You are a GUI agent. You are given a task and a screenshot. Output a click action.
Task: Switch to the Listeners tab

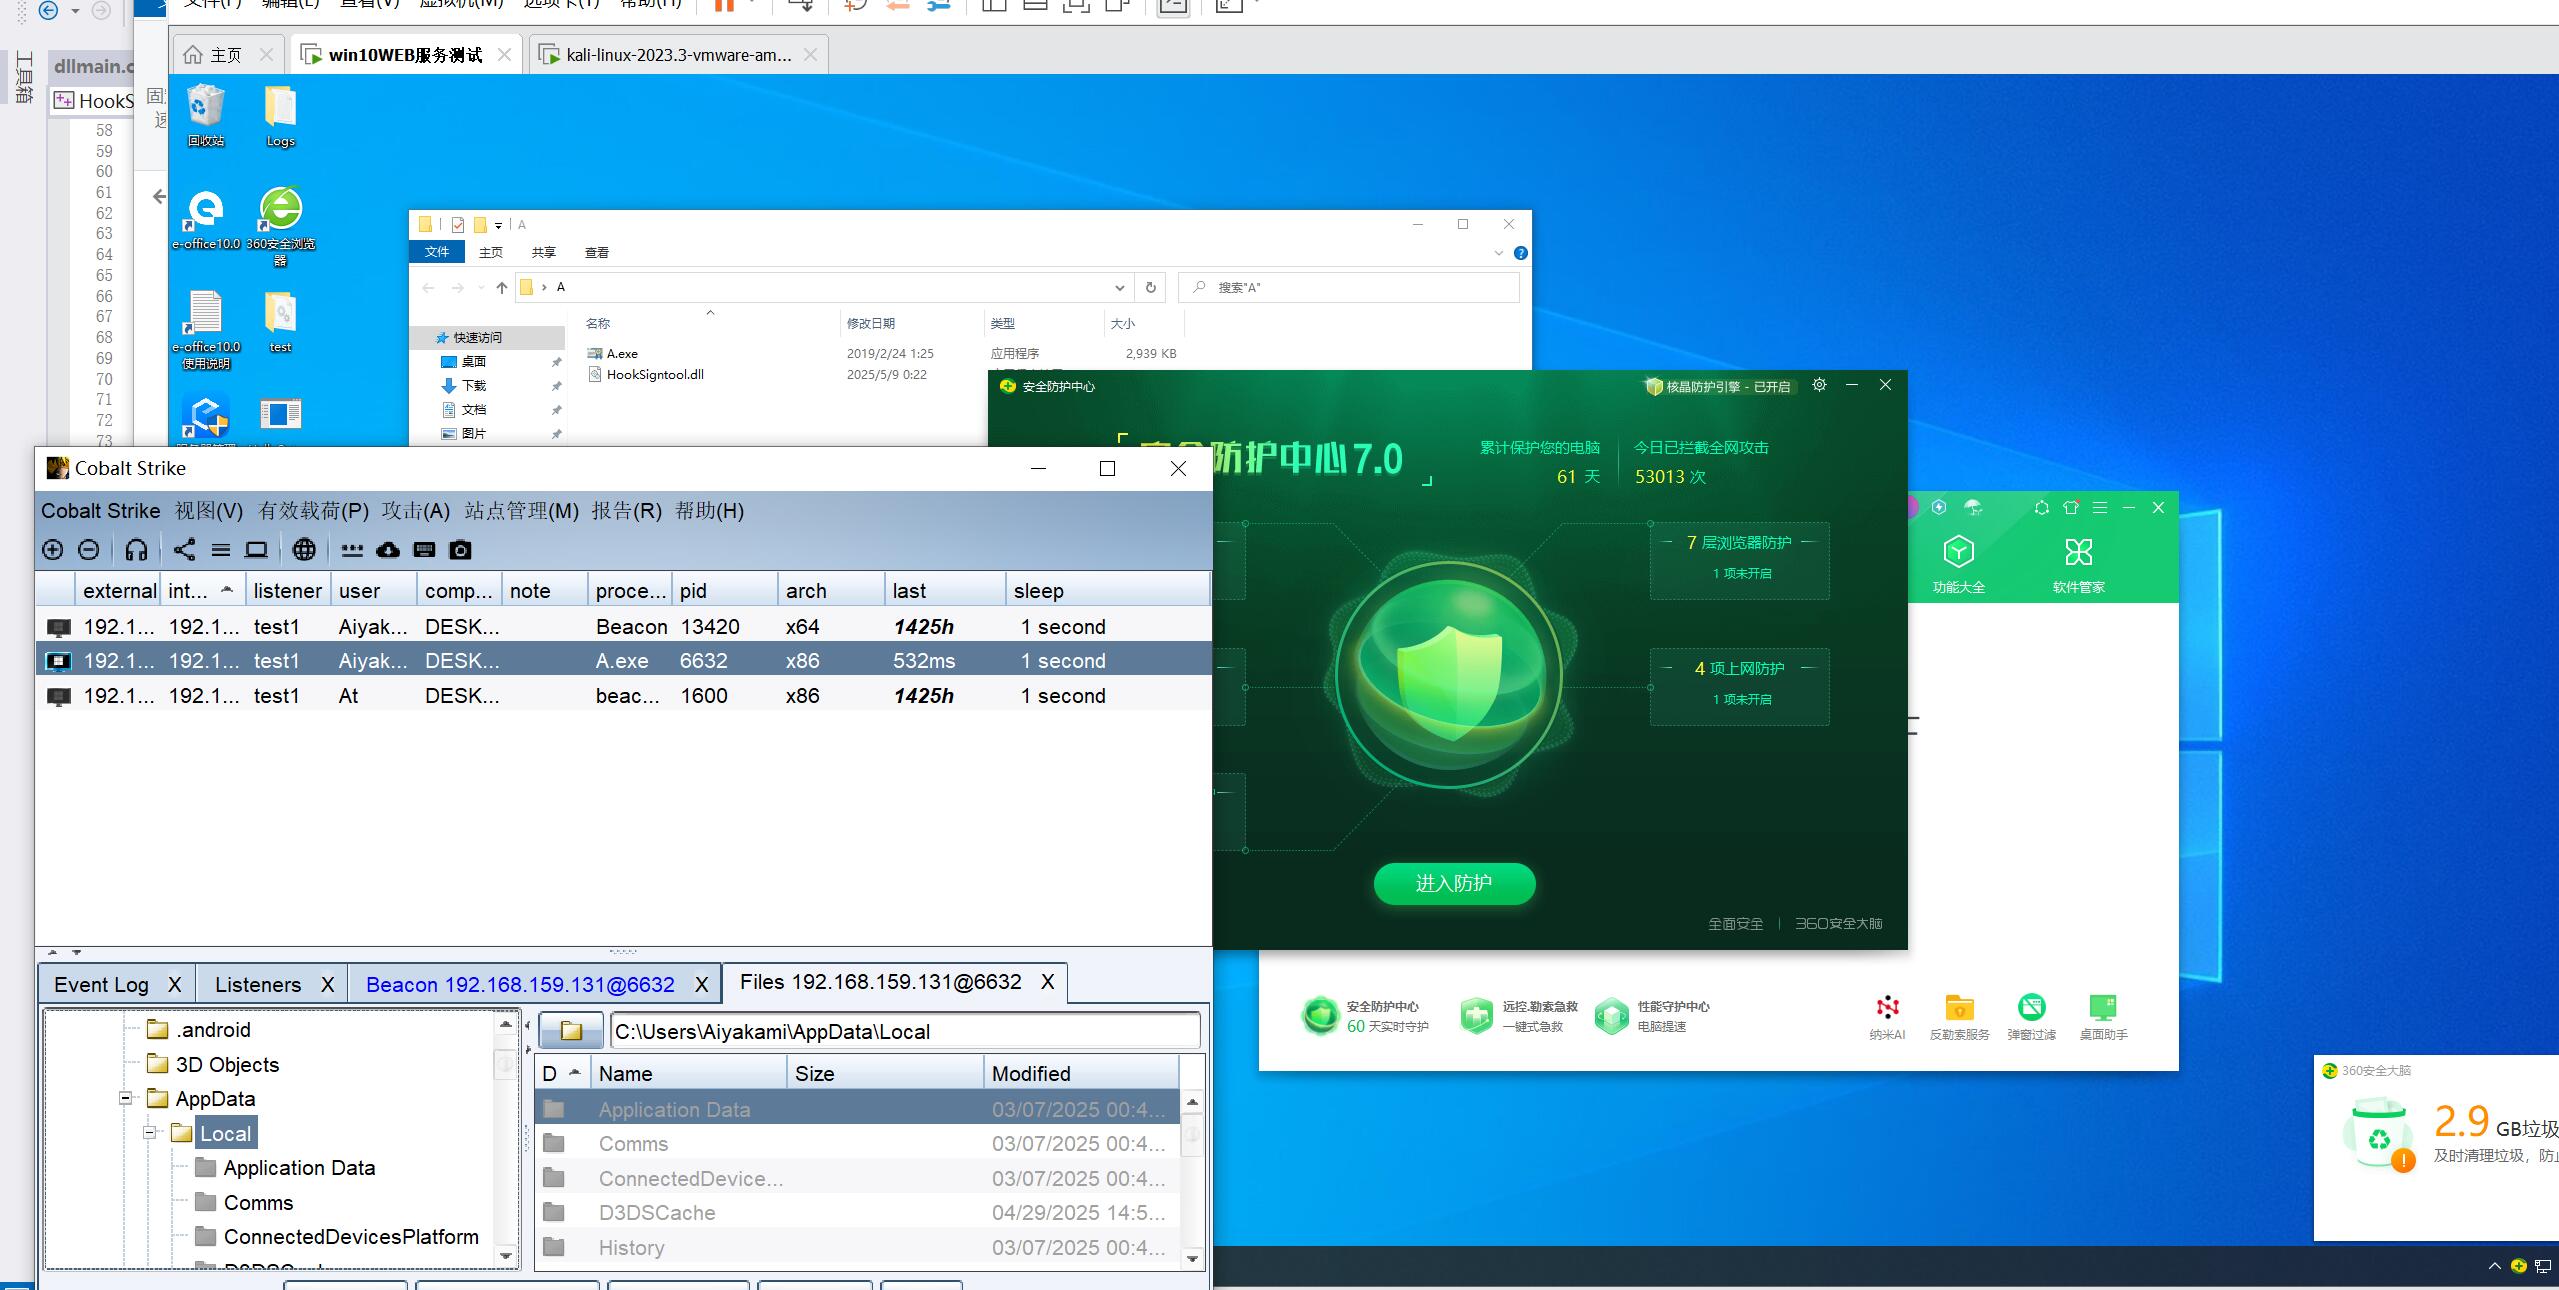pos(258,985)
